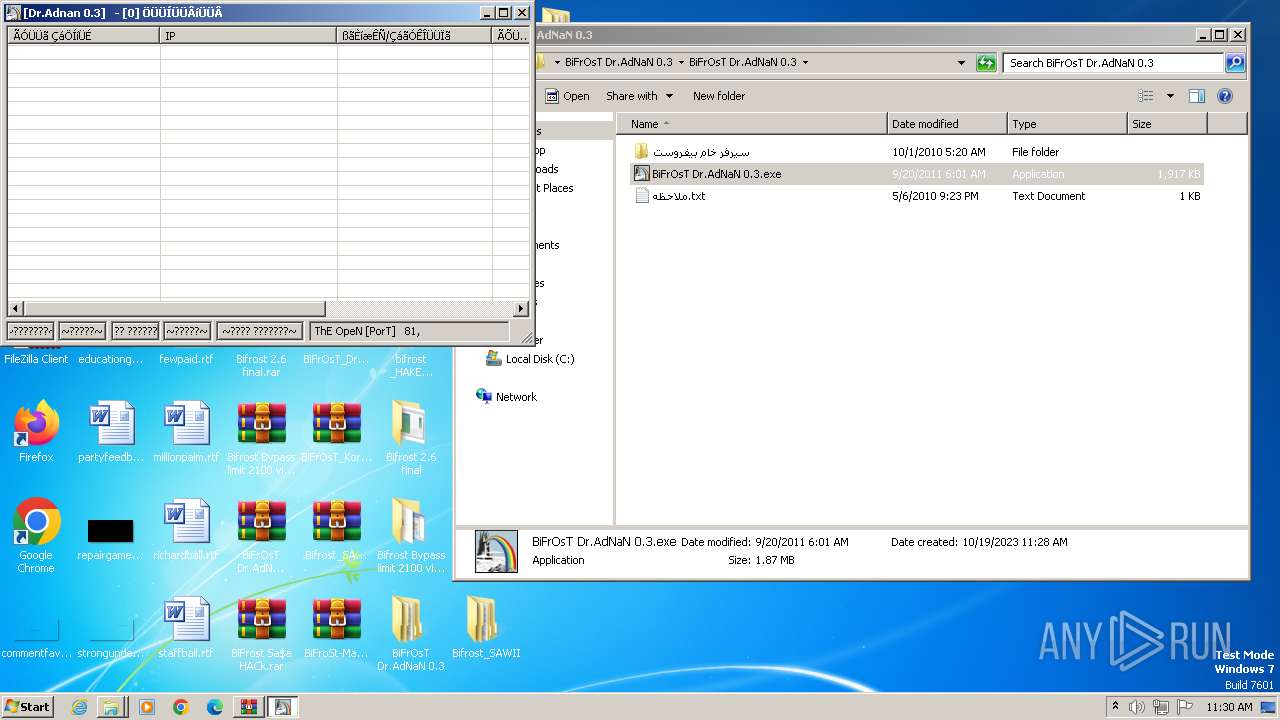Screen dimensions: 1280x720
Task: Select BiFrOsT Dr.AdNaN 0.3.exe file row
Action: (x=917, y=174)
